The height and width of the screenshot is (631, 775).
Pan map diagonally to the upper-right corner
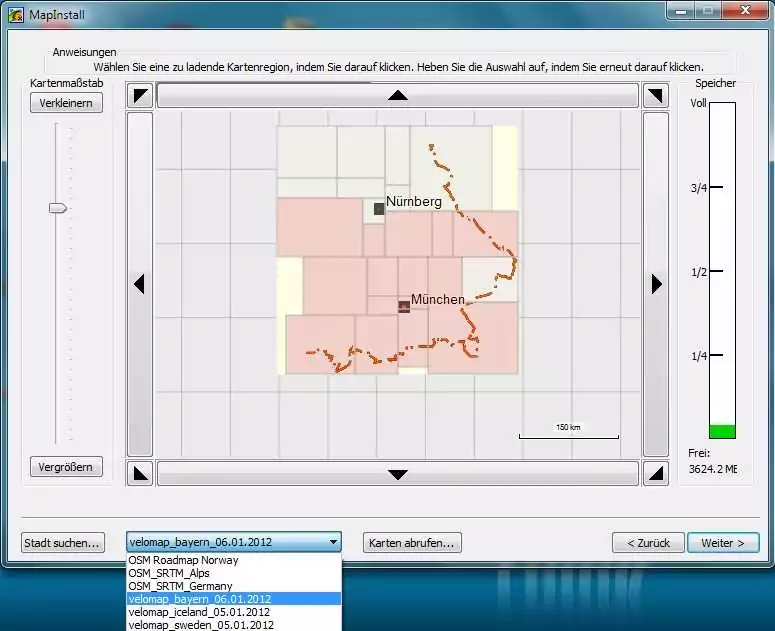[655, 95]
